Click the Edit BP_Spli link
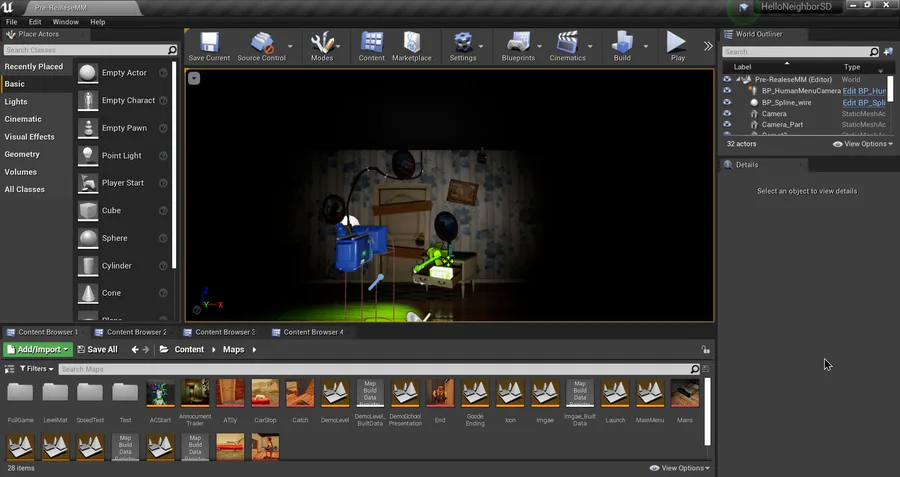 864,102
